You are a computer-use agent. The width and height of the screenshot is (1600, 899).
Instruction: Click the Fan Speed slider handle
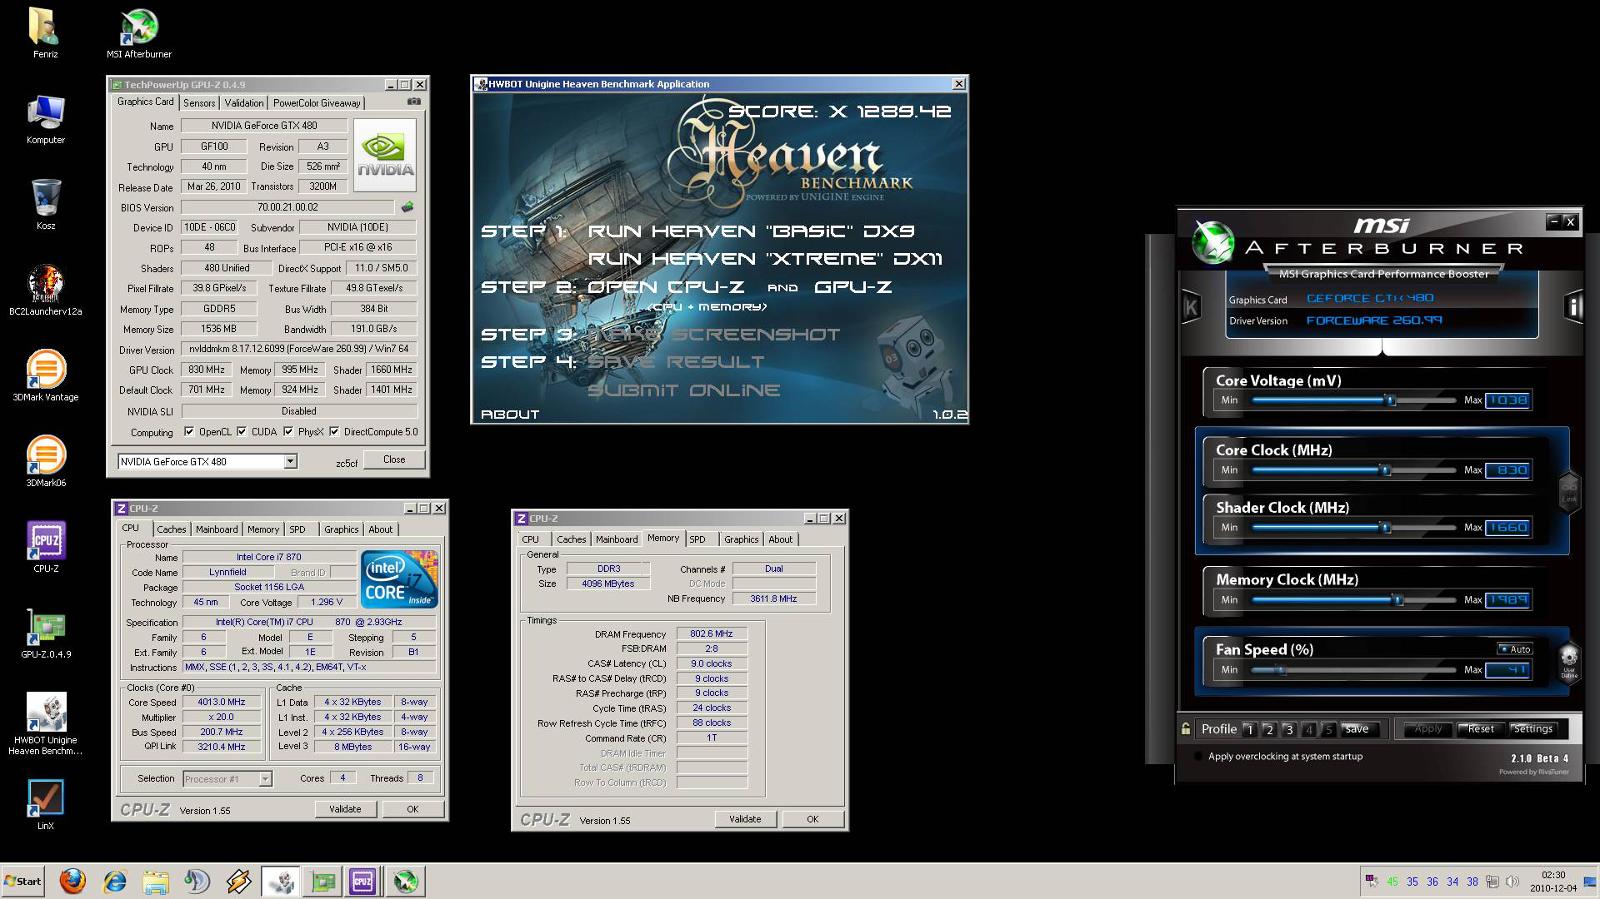coord(1281,670)
